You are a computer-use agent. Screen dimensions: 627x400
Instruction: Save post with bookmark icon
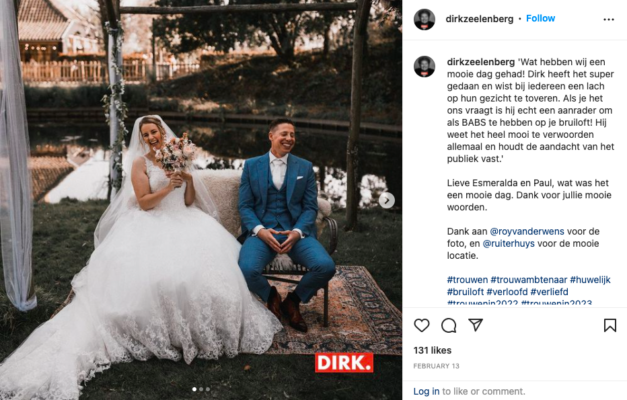pyautogui.click(x=610, y=325)
